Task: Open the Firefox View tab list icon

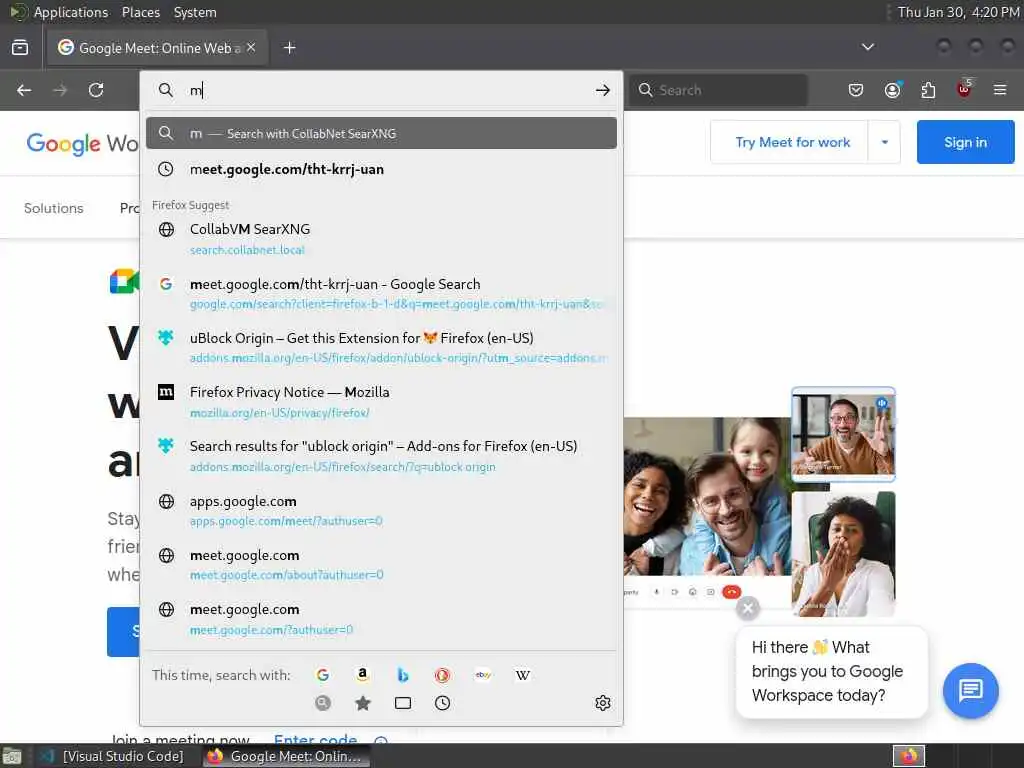Action: click(20, 48)
